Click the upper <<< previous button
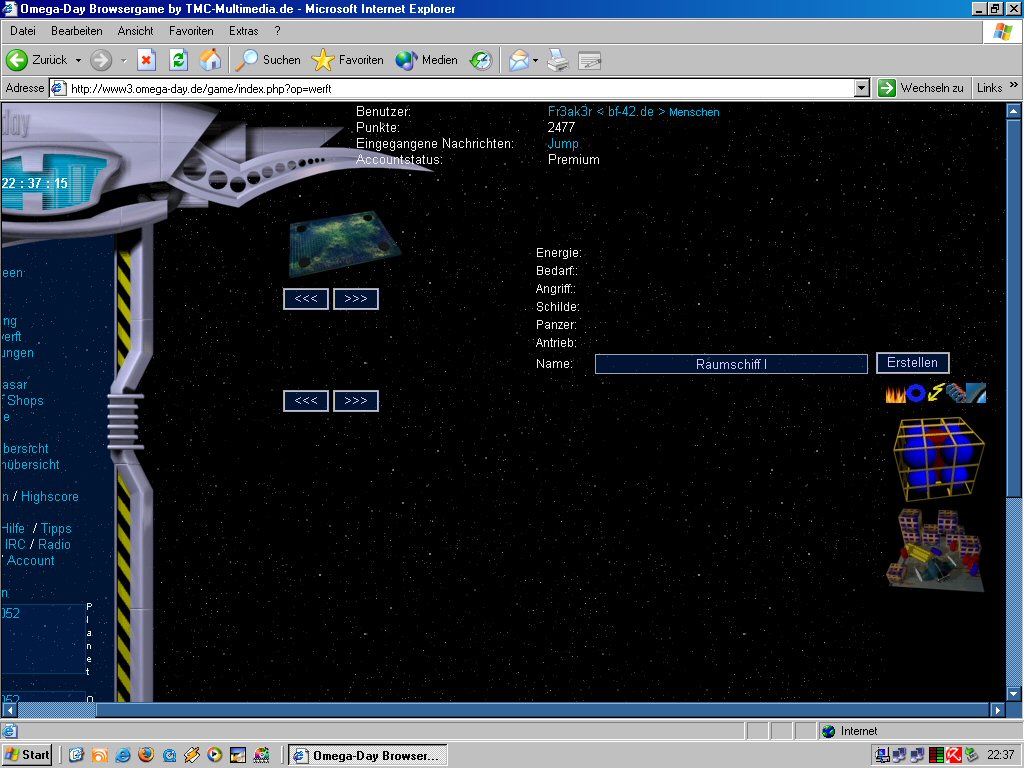 point(306,299)
